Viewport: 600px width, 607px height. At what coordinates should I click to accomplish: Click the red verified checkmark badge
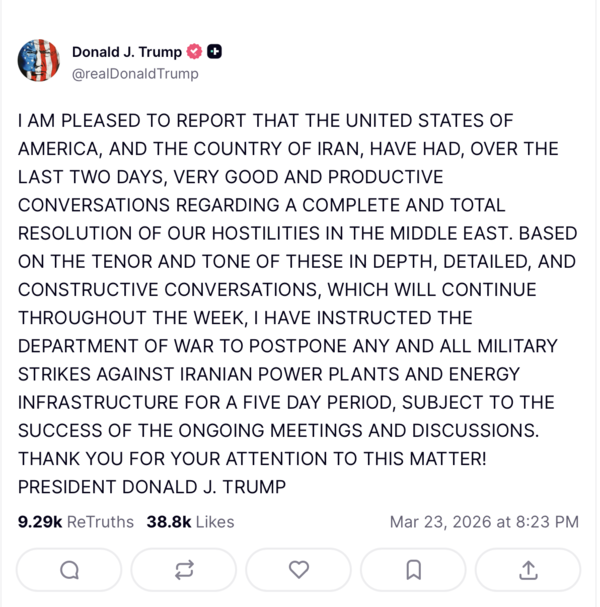pos(195,52)
